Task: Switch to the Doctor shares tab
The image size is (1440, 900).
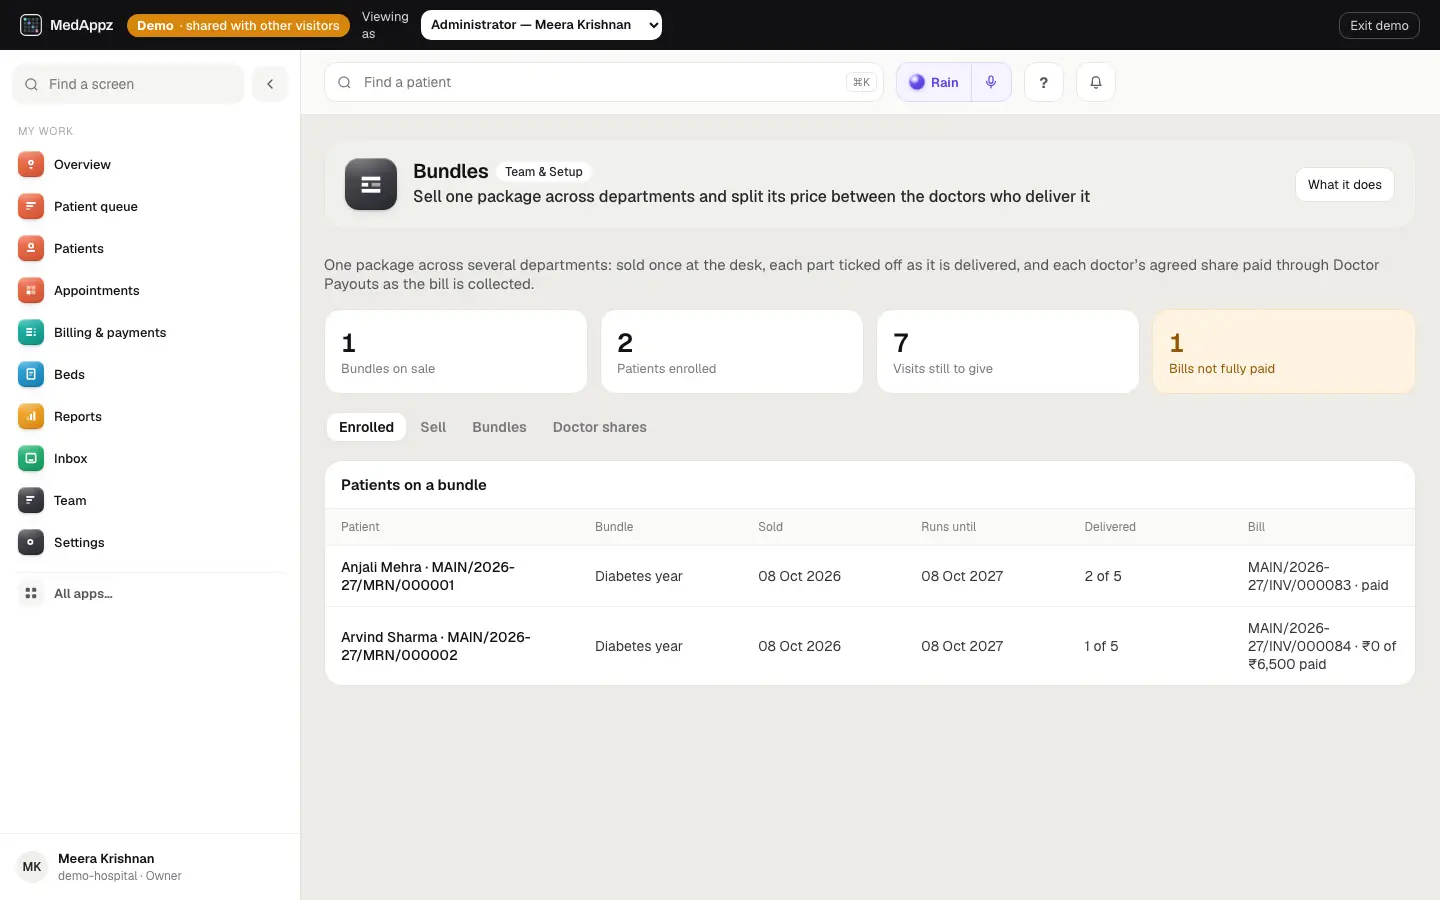Action: tap(600, 427)
